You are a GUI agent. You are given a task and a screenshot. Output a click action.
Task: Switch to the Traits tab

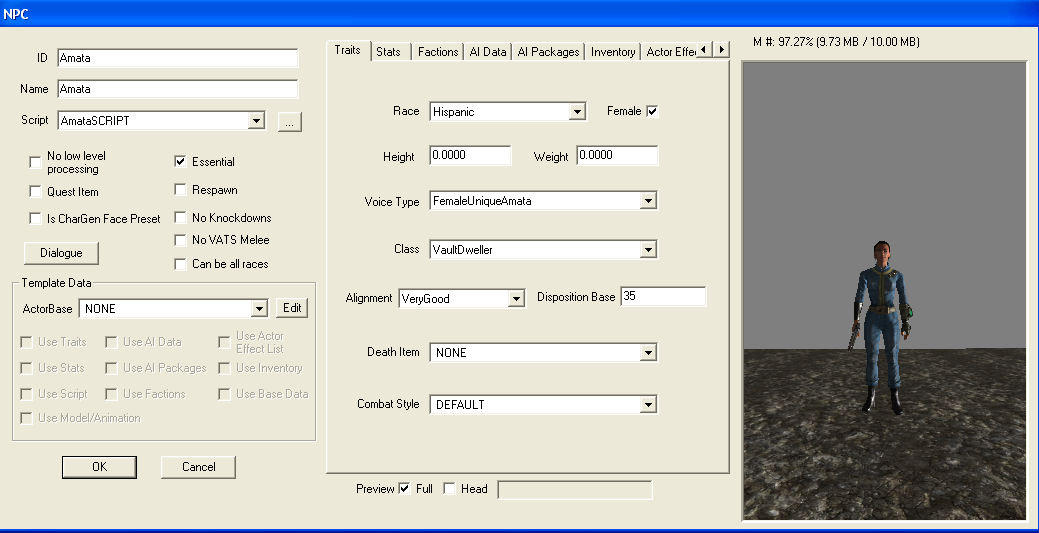[347, 50]
